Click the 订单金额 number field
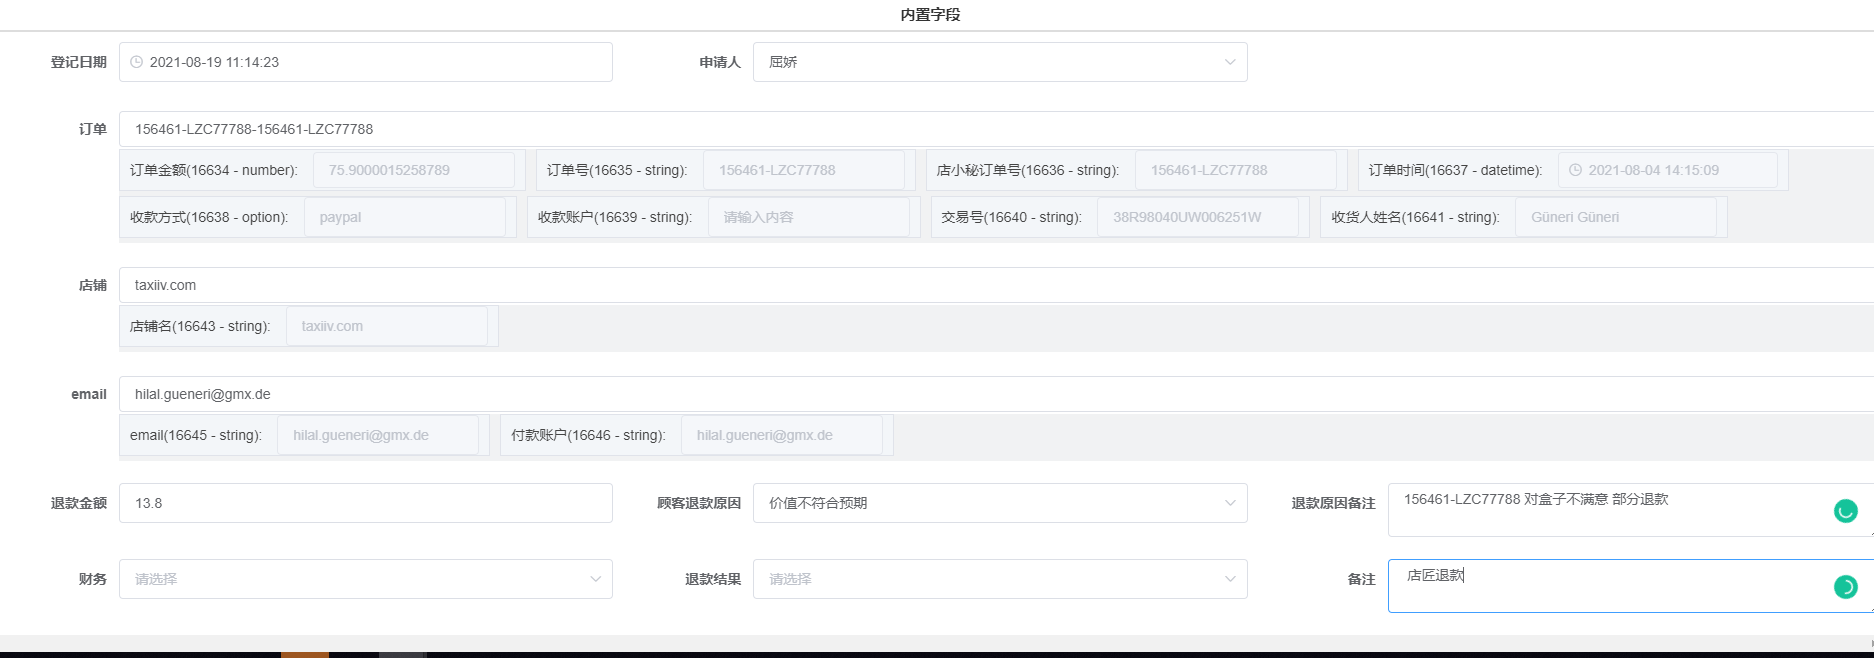This screenshot has height=658, width=1874. (x=413, y=170)
